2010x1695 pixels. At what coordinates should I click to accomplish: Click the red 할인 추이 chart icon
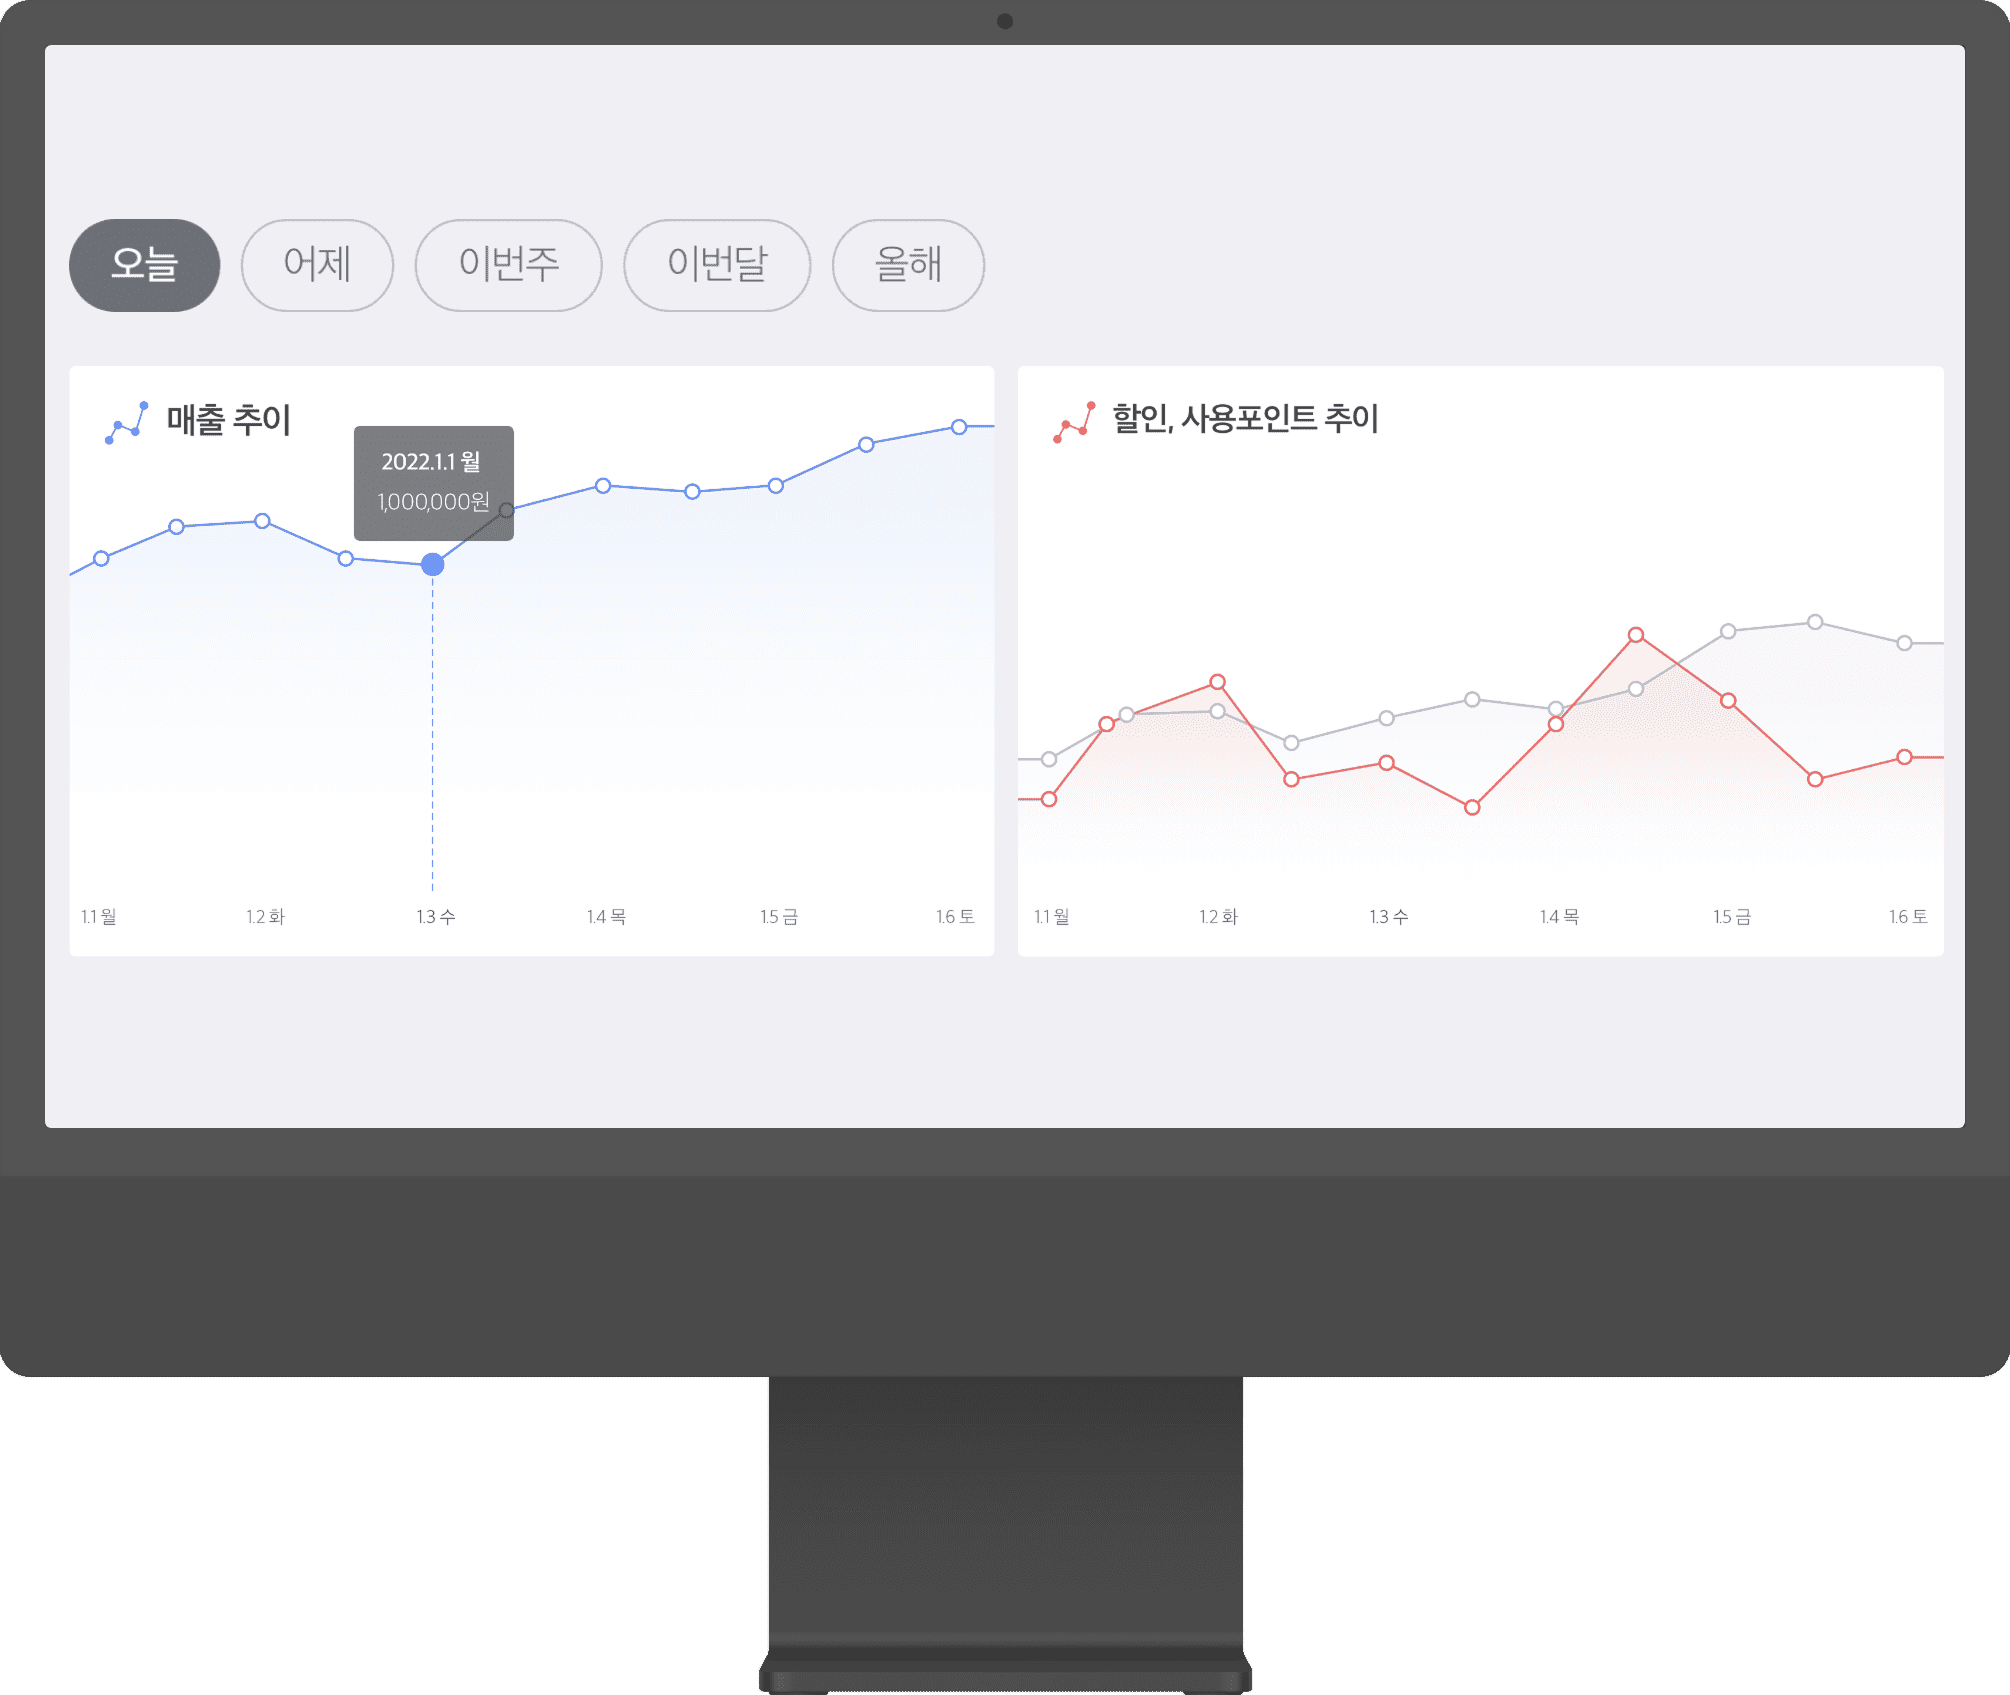click(1074, 422)
